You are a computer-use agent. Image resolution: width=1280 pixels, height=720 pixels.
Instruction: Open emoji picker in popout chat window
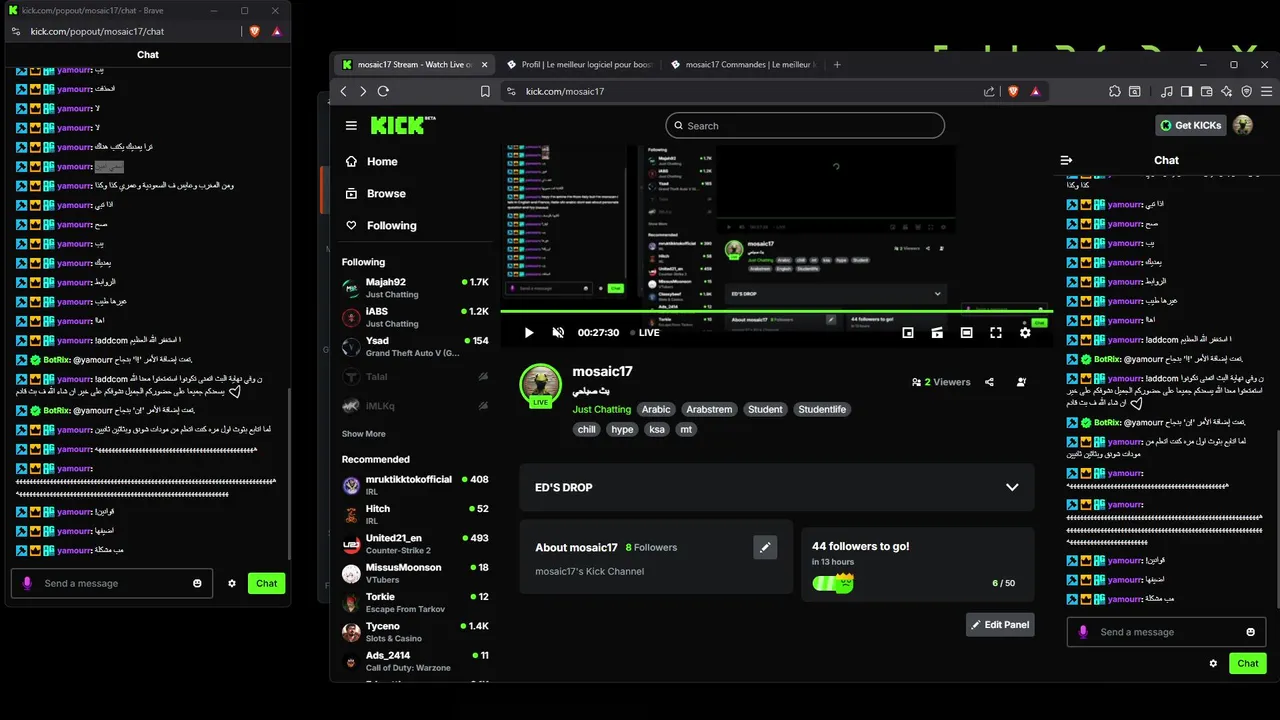pyautogui.click(x=197, y=583)
